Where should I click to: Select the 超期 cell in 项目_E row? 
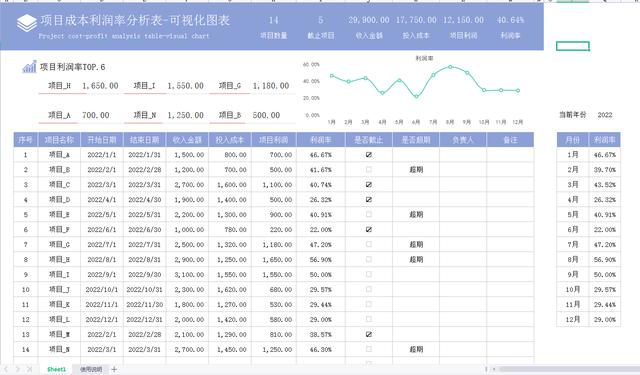tap(416, 214)
